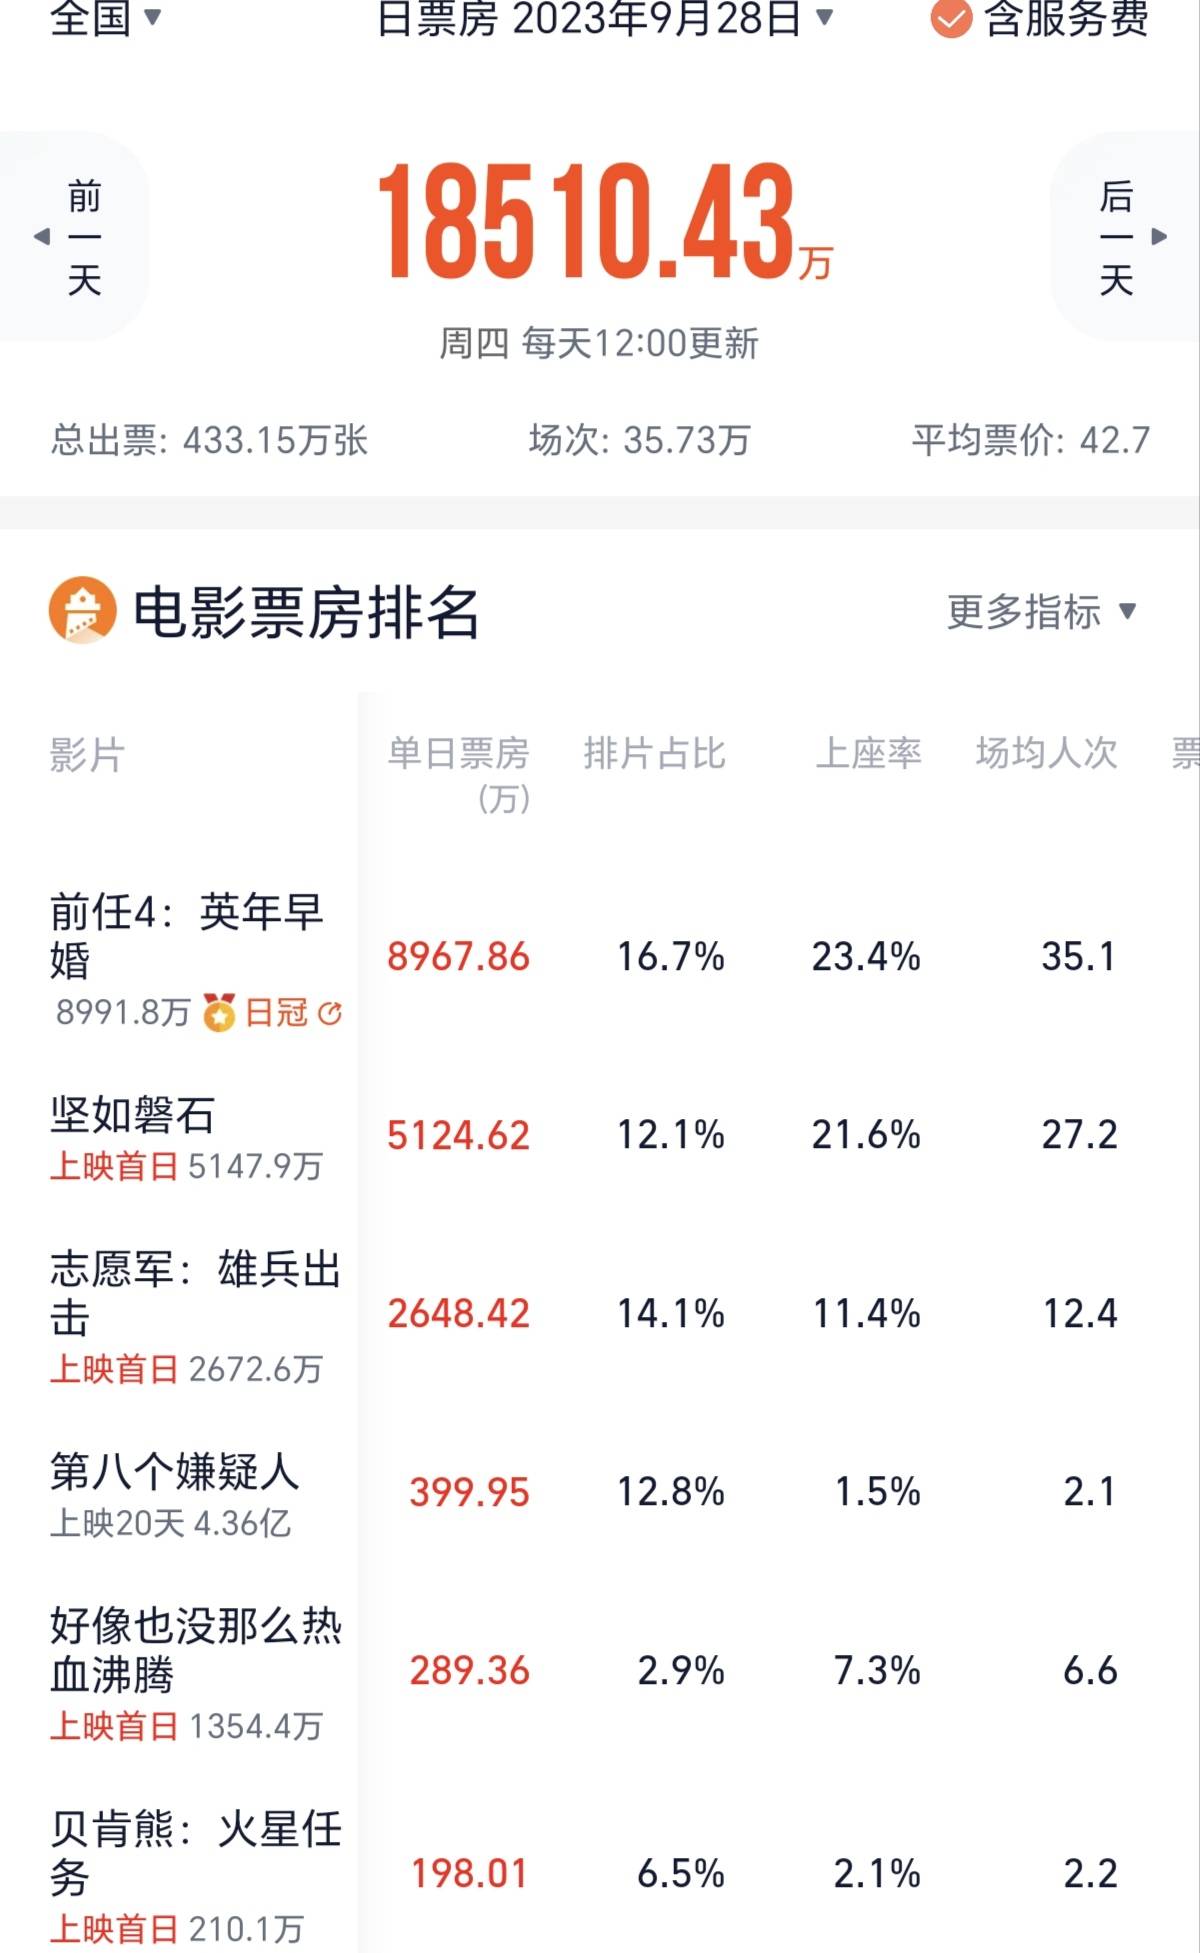Tap the 场均人次 column header
Viewport: 1200px width, 1953px height.
1046,753
